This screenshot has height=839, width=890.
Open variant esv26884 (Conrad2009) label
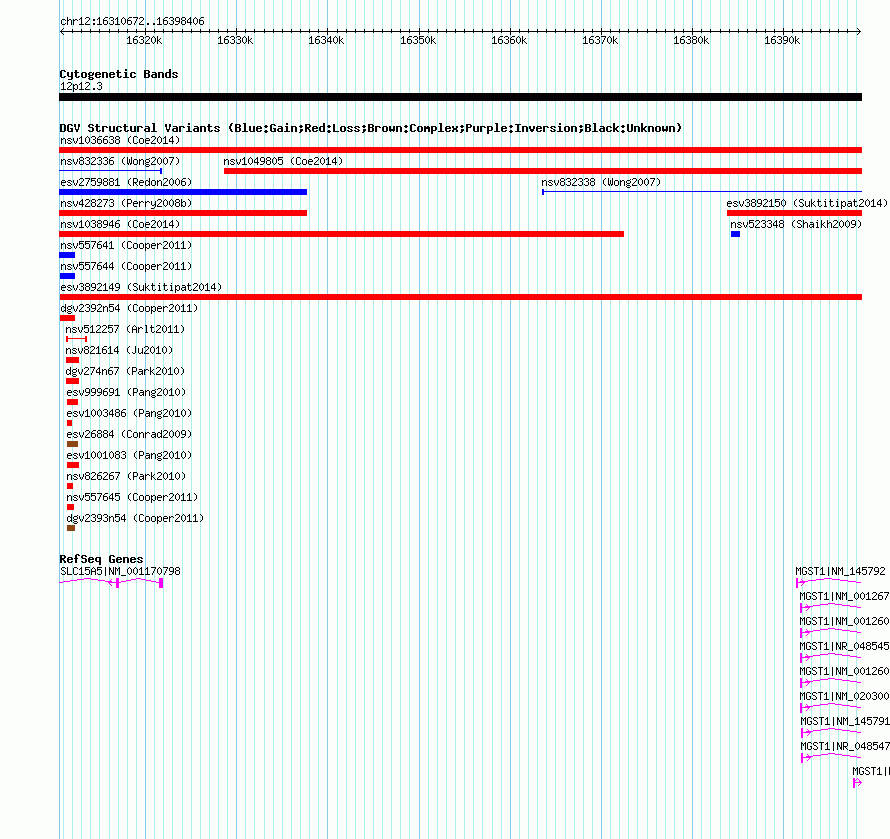click(x=129, y=434)
